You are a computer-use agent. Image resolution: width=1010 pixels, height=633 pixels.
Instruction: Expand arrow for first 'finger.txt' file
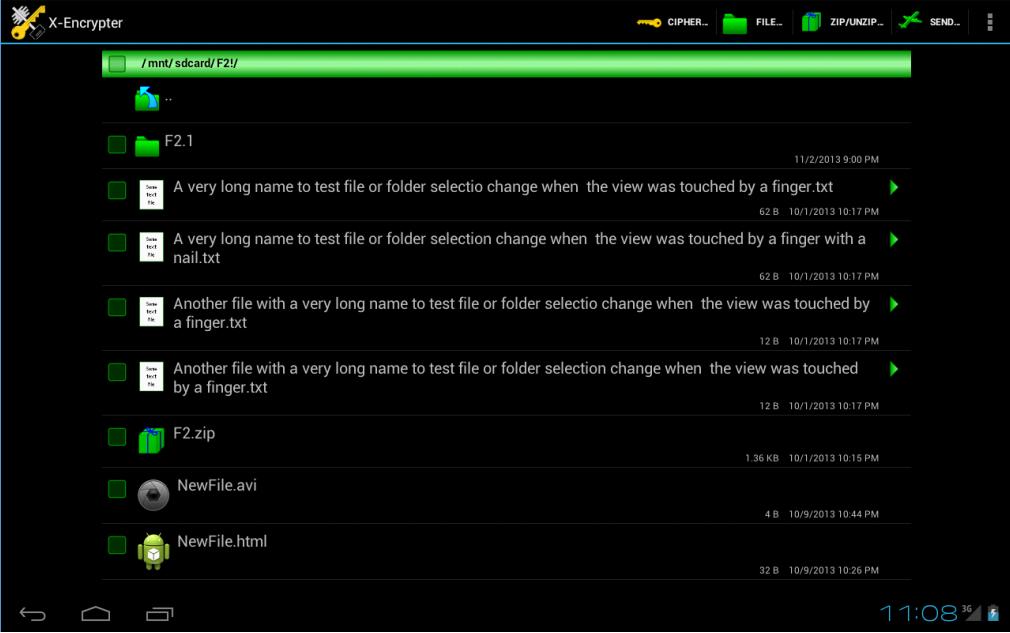pyautogui.click(x=893, y=187)
